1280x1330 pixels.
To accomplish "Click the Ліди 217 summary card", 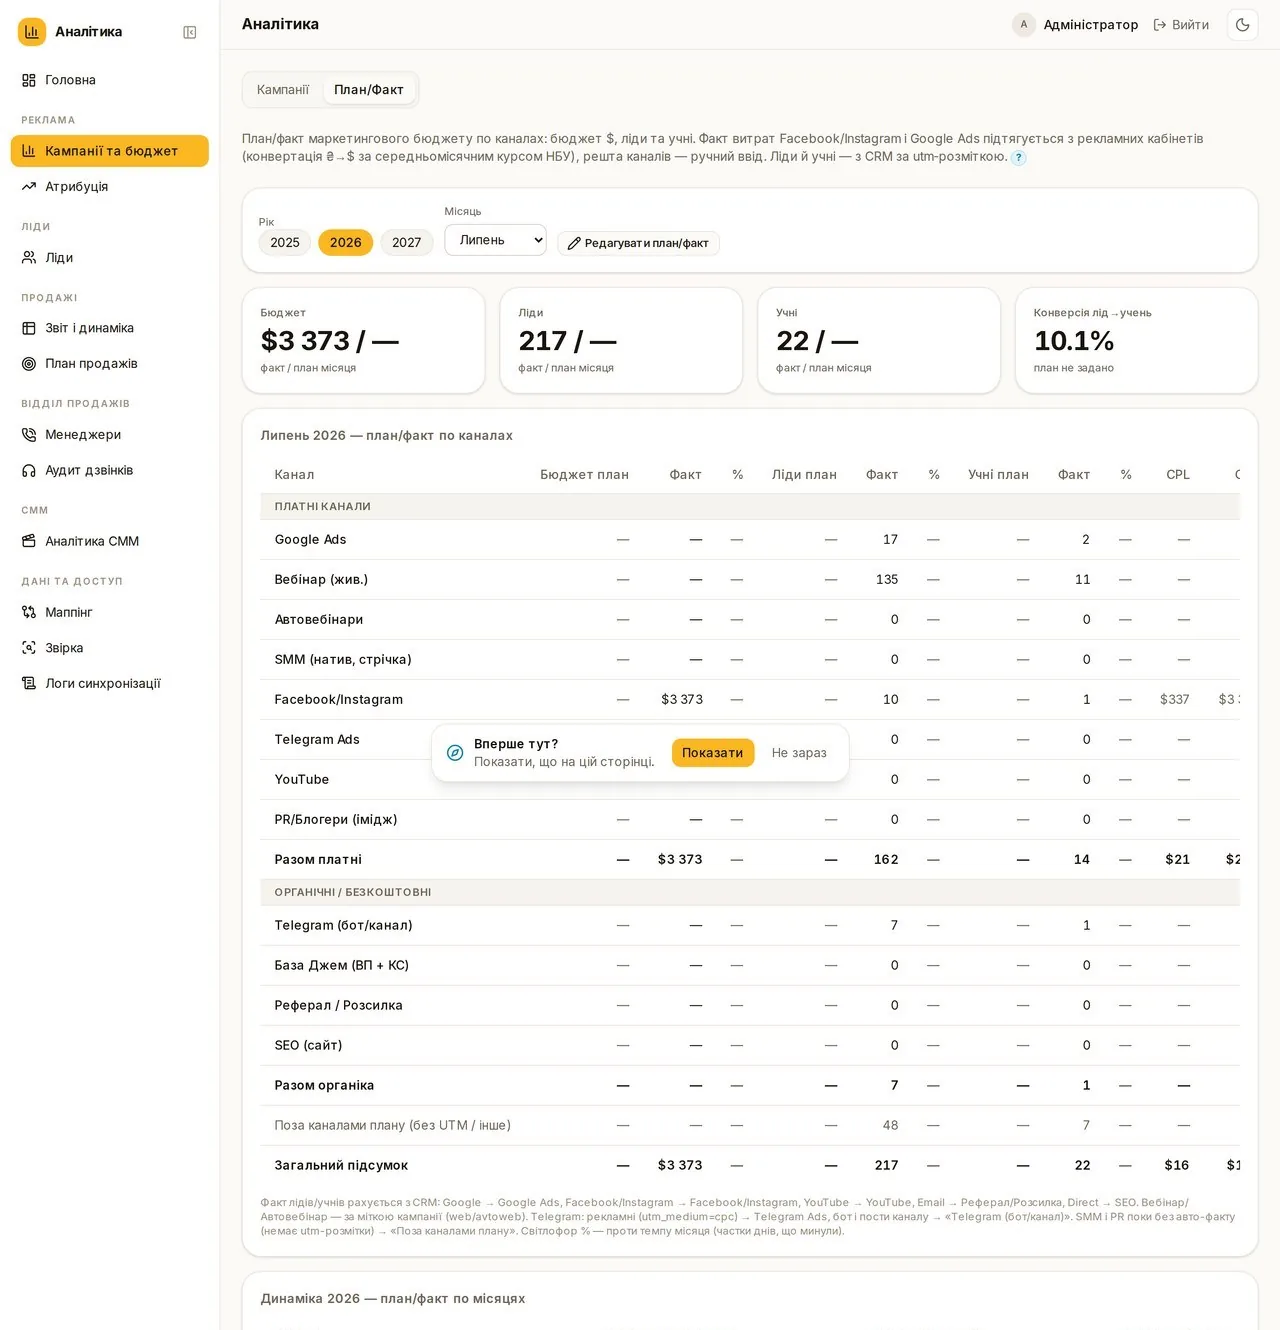I will (621, 341).
